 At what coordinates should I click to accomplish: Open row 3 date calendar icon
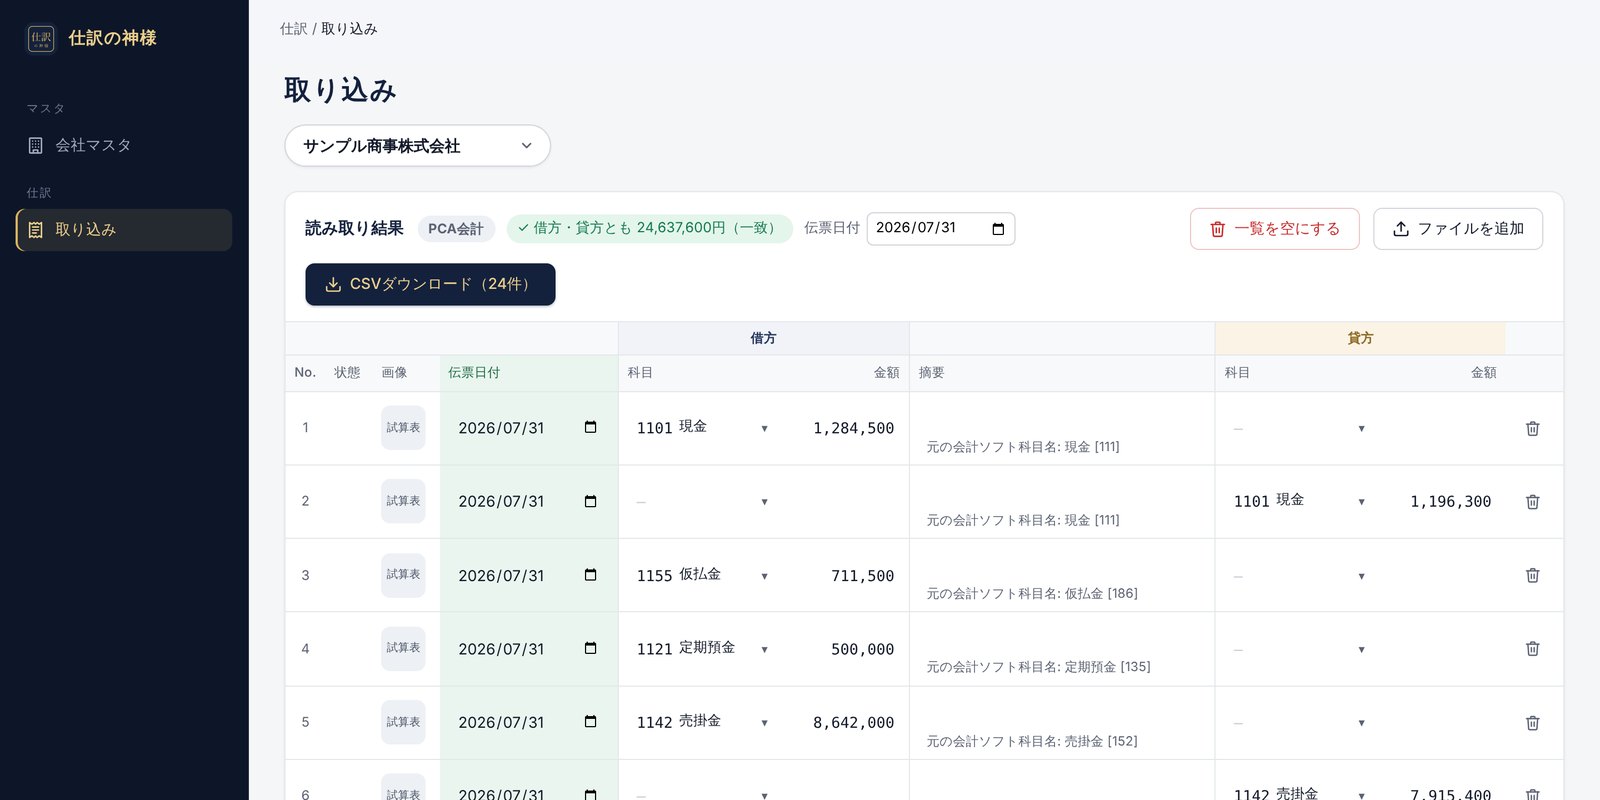(590, 575)
